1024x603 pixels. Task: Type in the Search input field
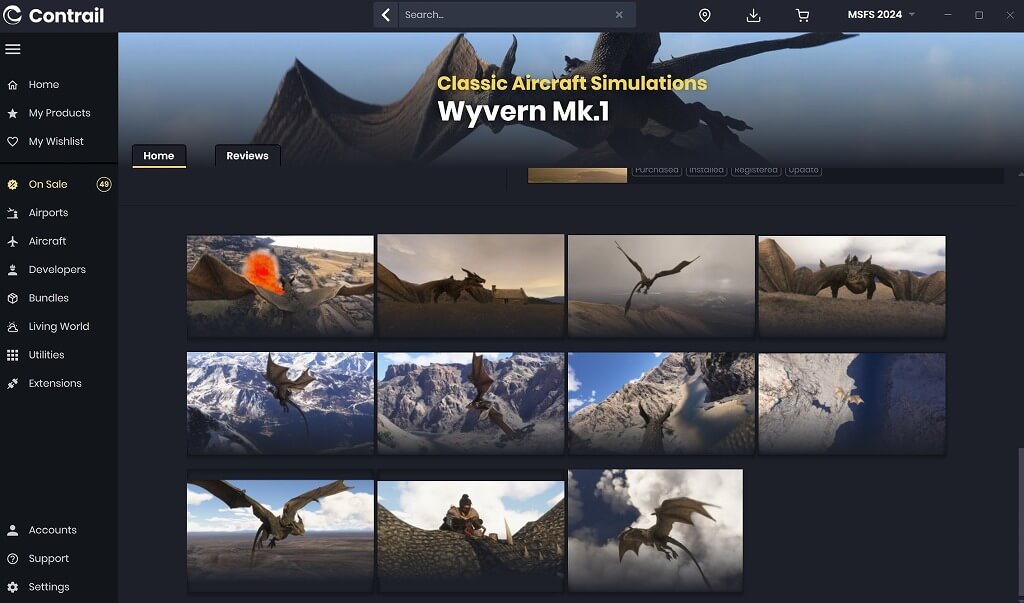tap(505, 15)
